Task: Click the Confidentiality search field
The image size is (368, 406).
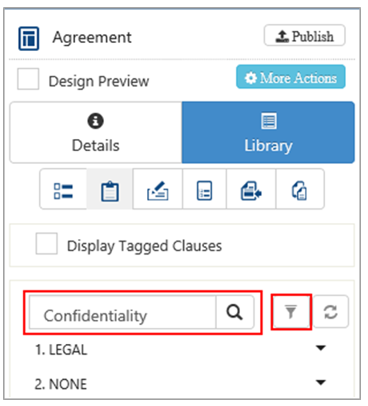Action: (x=123, y=312)
